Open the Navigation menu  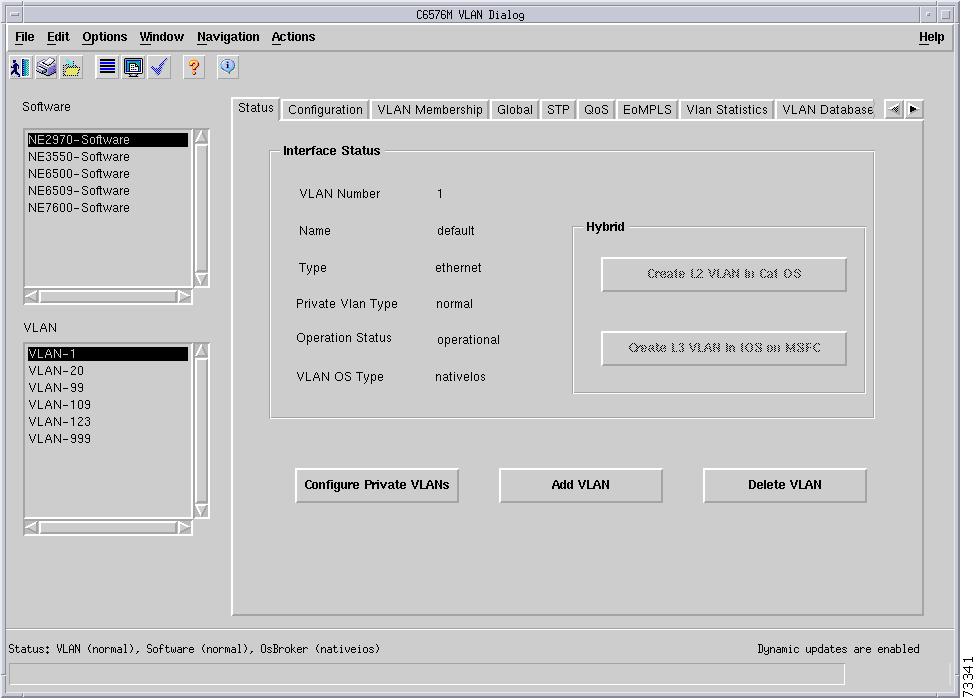pyautogui.click(x=228, y=37)
